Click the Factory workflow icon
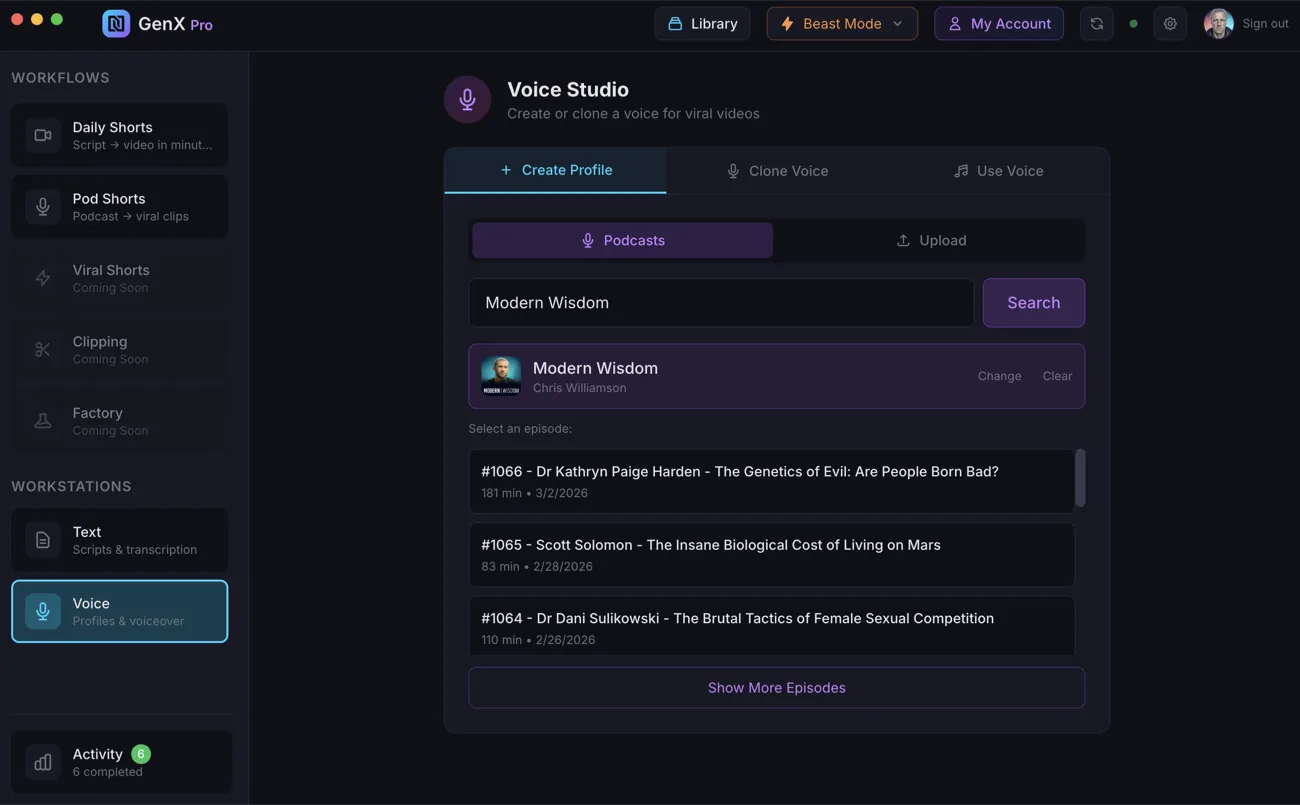Screen dimensions: 1300x805 coord(42,421)
